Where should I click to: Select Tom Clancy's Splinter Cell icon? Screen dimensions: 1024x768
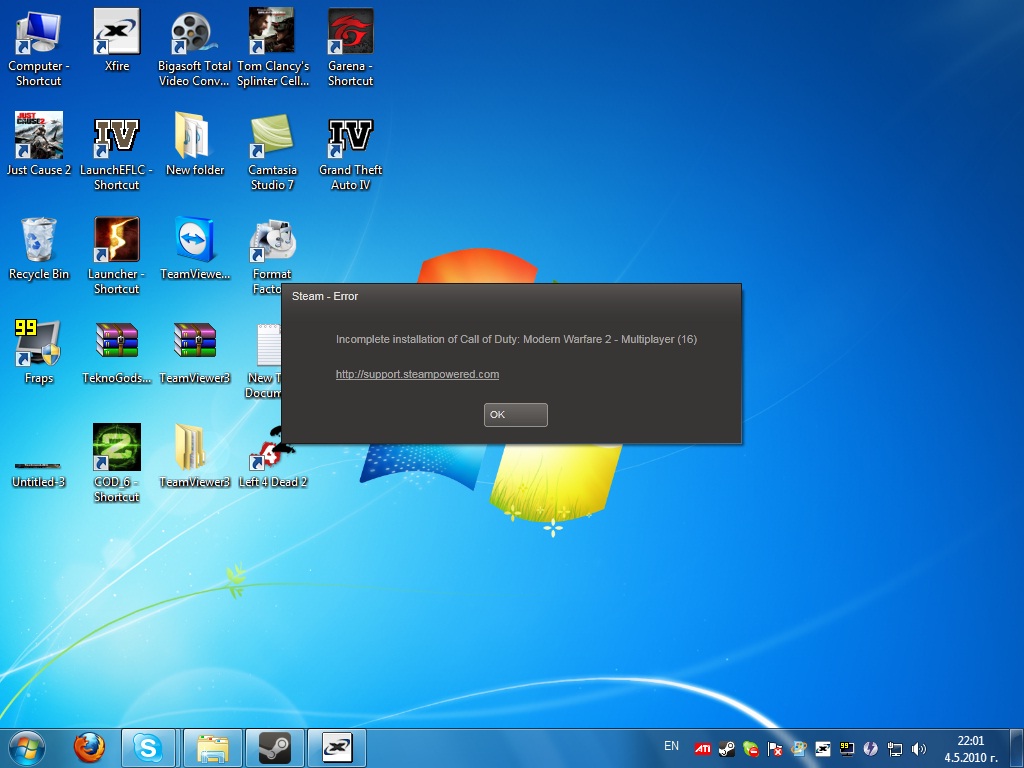pos(272,48)
